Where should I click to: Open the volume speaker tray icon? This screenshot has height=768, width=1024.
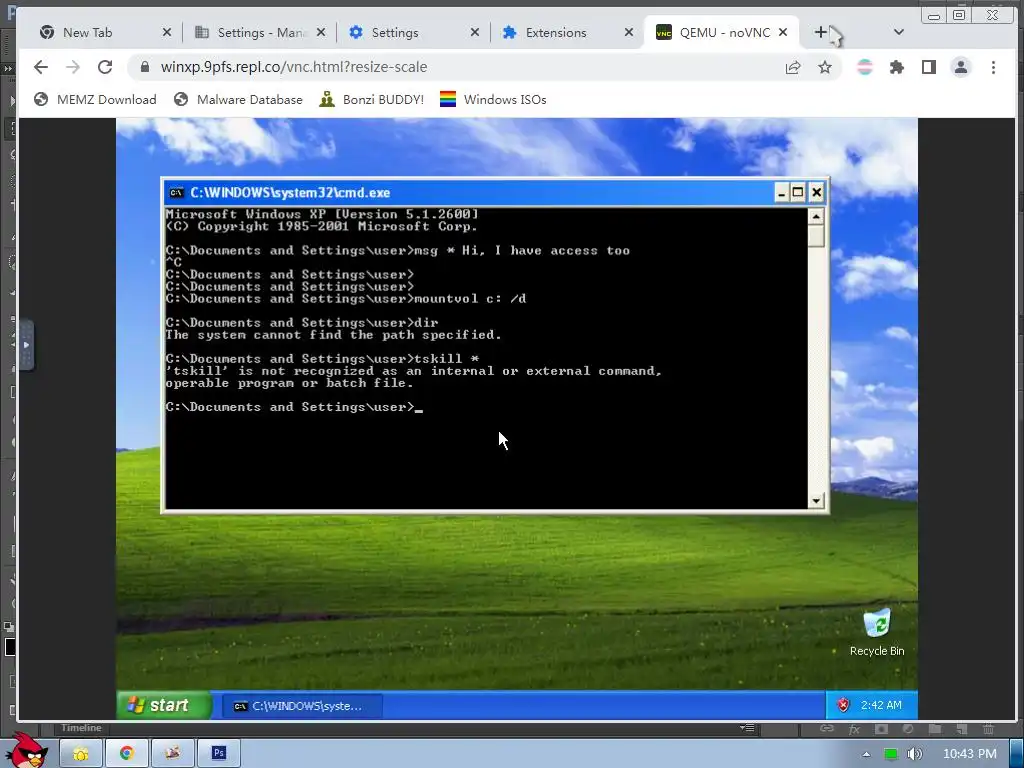(914, 754)
